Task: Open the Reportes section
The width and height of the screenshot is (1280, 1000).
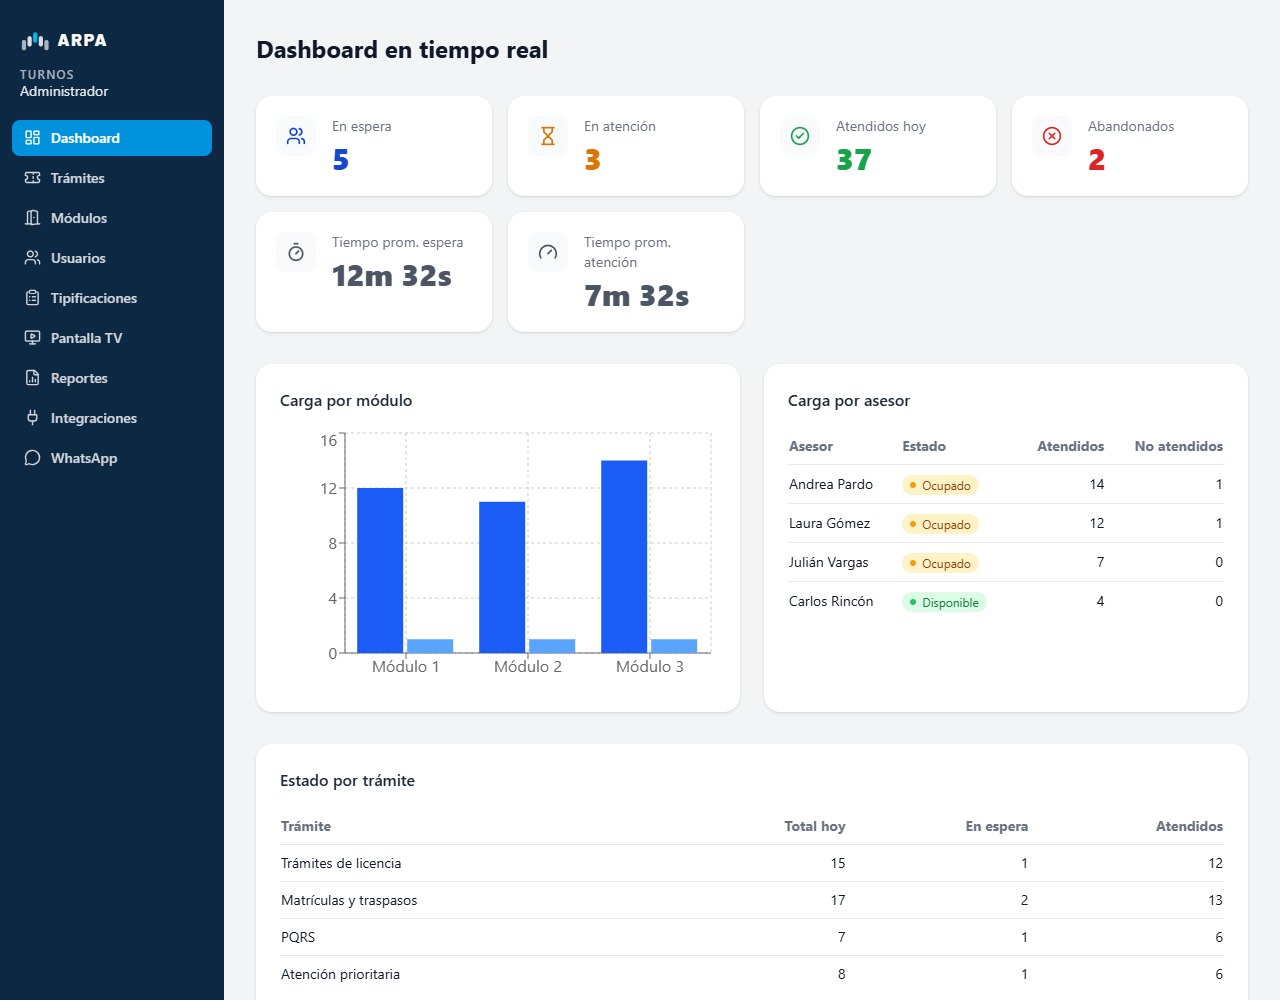Action: pyautogui.click(x=112, y=378)
